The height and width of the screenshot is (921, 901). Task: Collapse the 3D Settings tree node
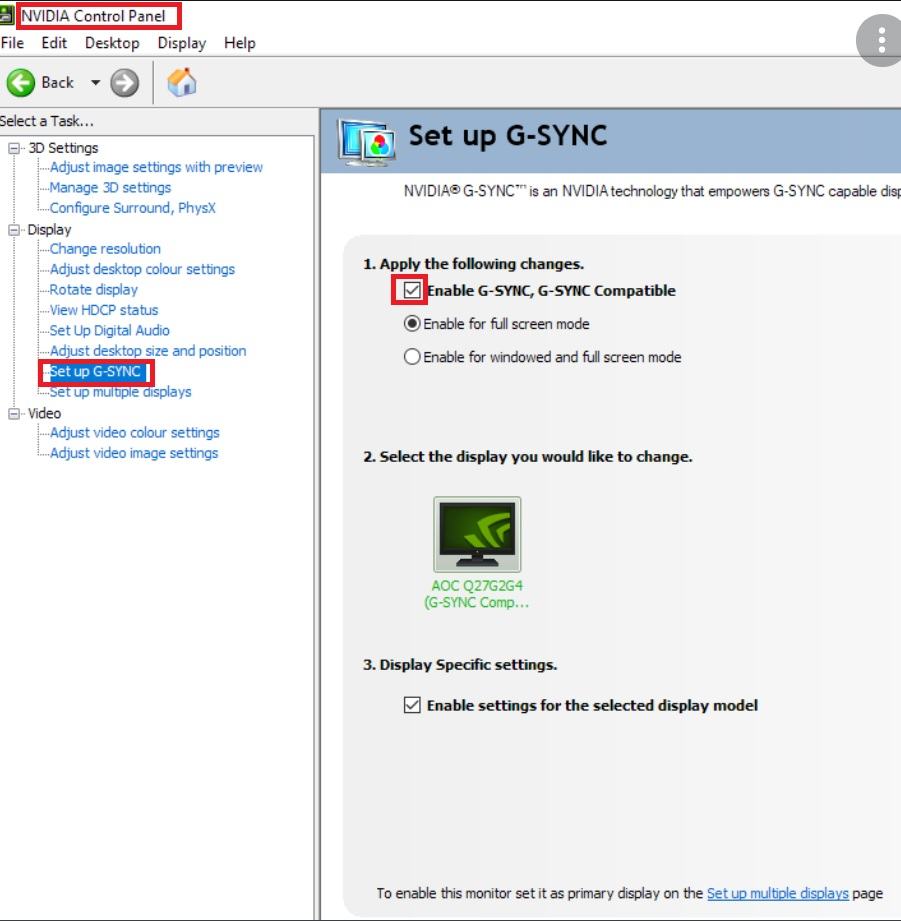point(14,148)
